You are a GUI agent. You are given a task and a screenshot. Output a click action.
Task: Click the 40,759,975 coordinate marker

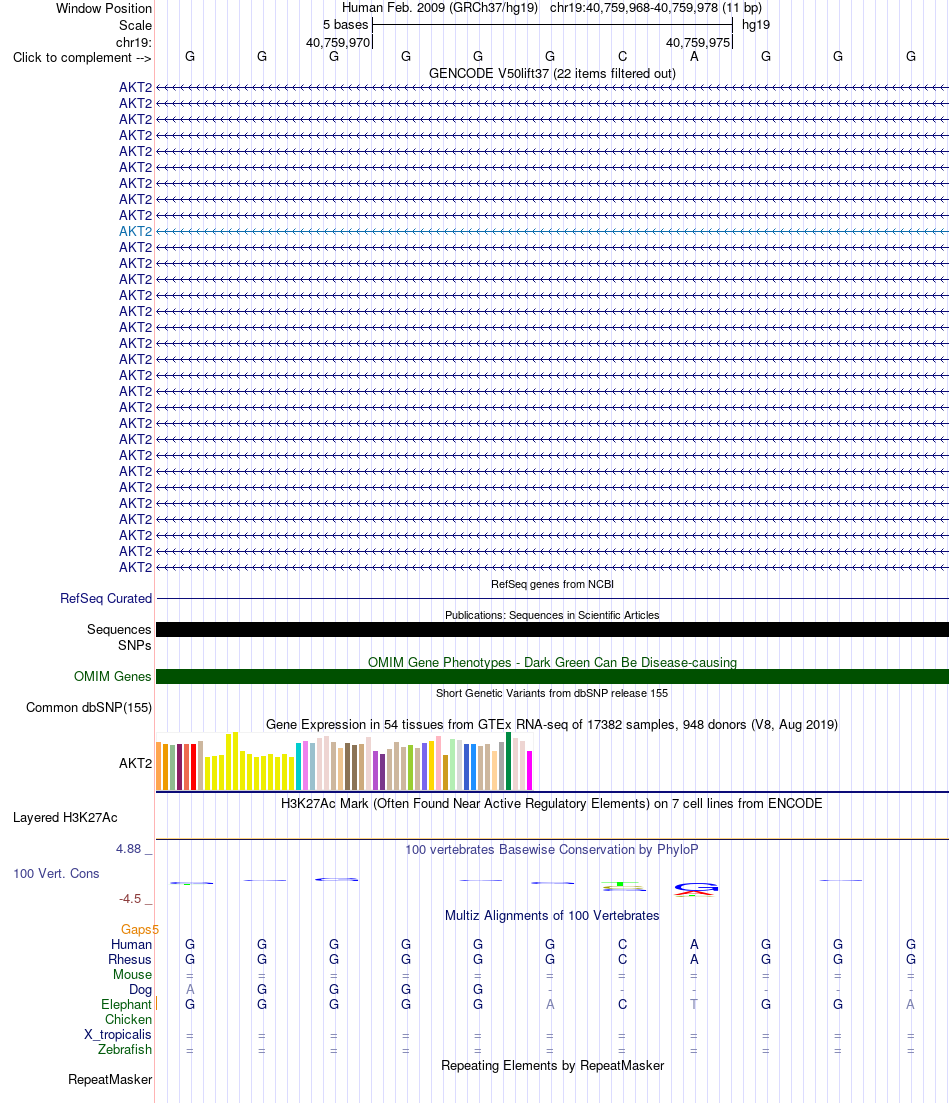point(698,43)
